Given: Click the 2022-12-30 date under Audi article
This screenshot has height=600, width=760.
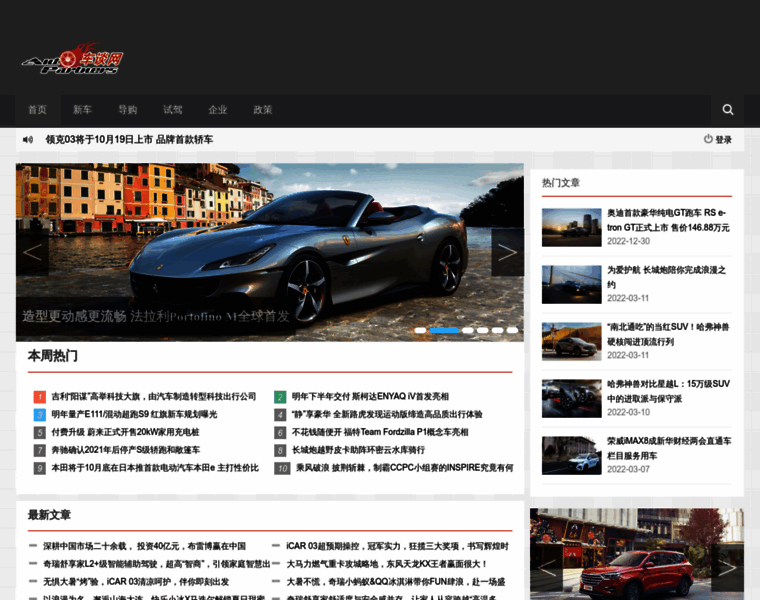Looking at the screenshot, I should tap(628, 241).
